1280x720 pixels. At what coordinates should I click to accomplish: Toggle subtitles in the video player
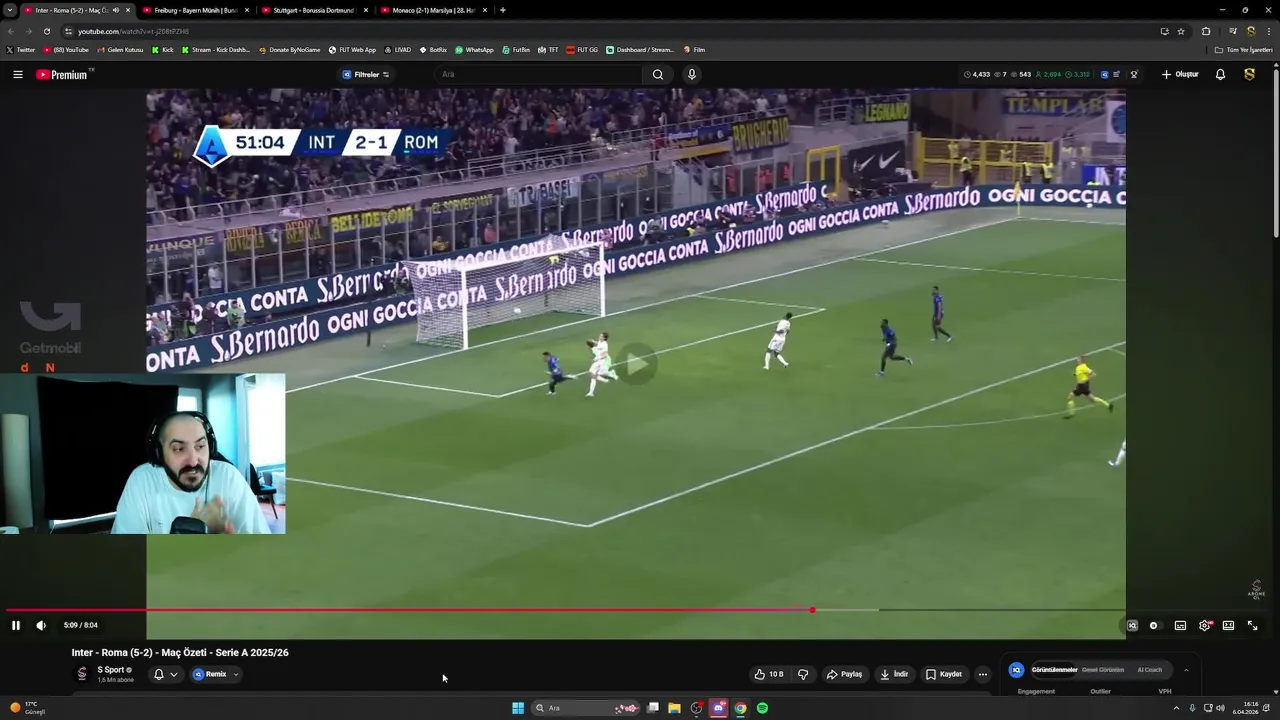coord(1180,626)
